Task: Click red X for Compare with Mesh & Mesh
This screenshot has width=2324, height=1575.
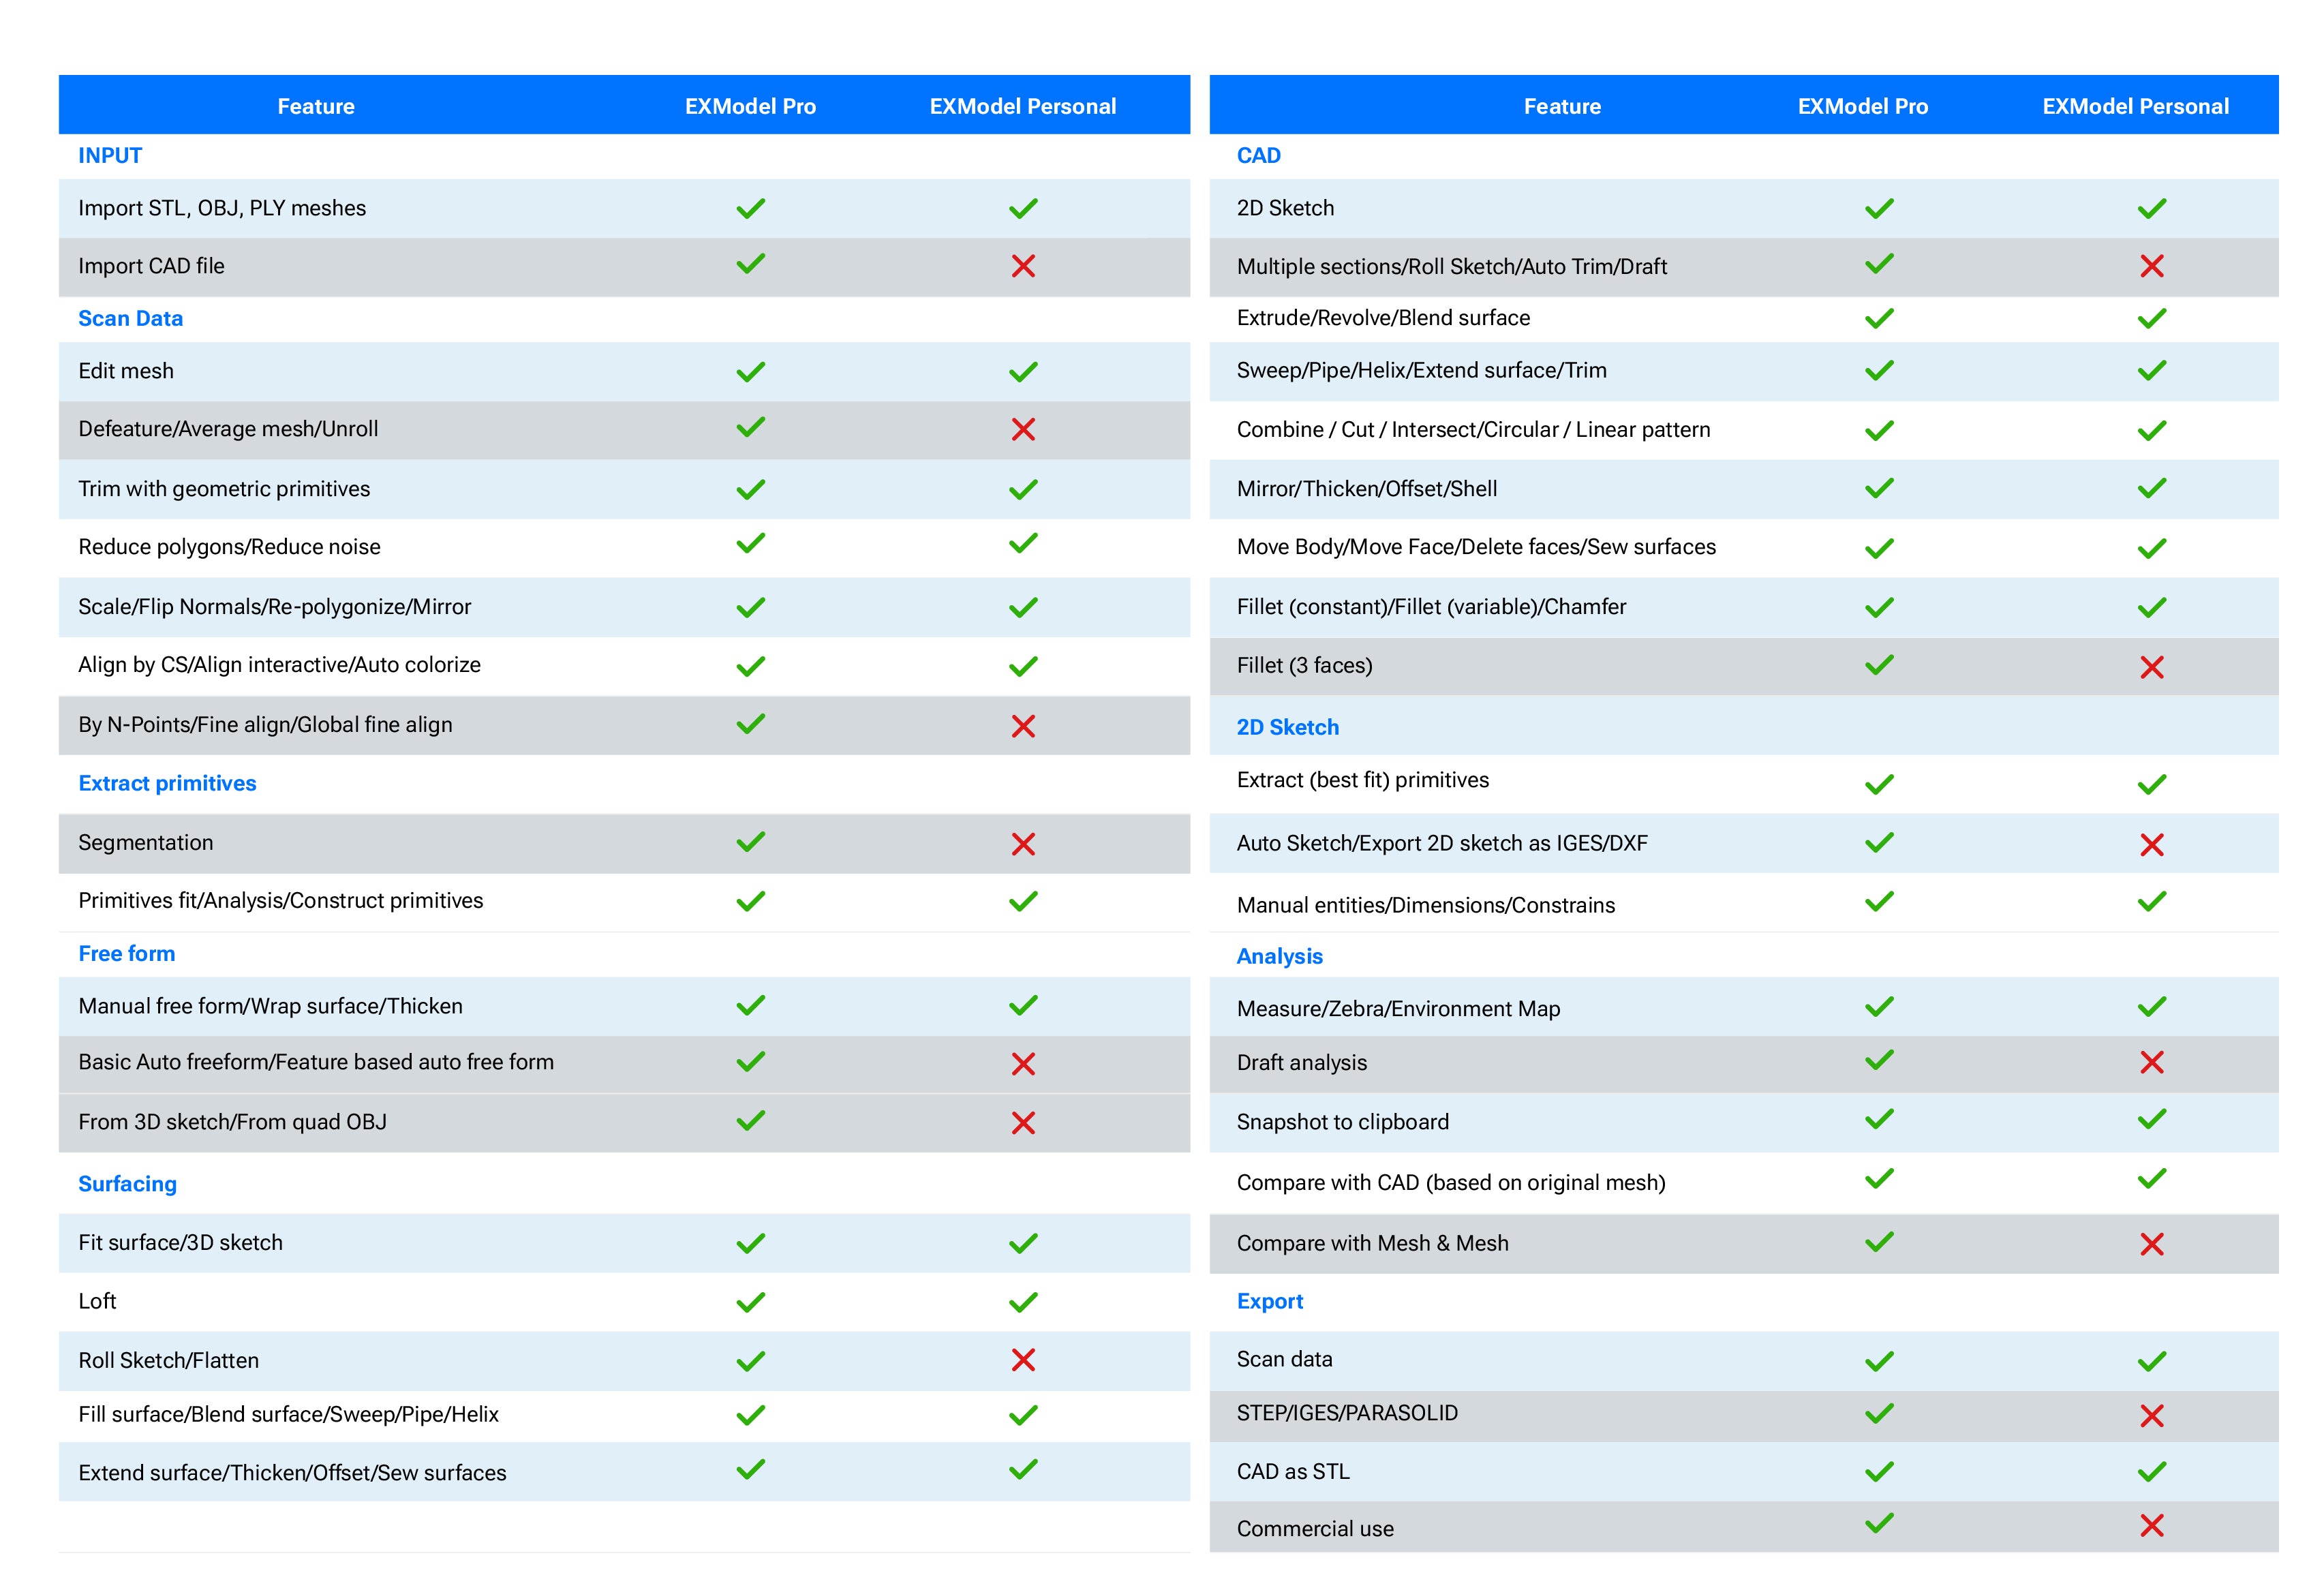Action: pyautogui.click(x=2151, y=1244)
